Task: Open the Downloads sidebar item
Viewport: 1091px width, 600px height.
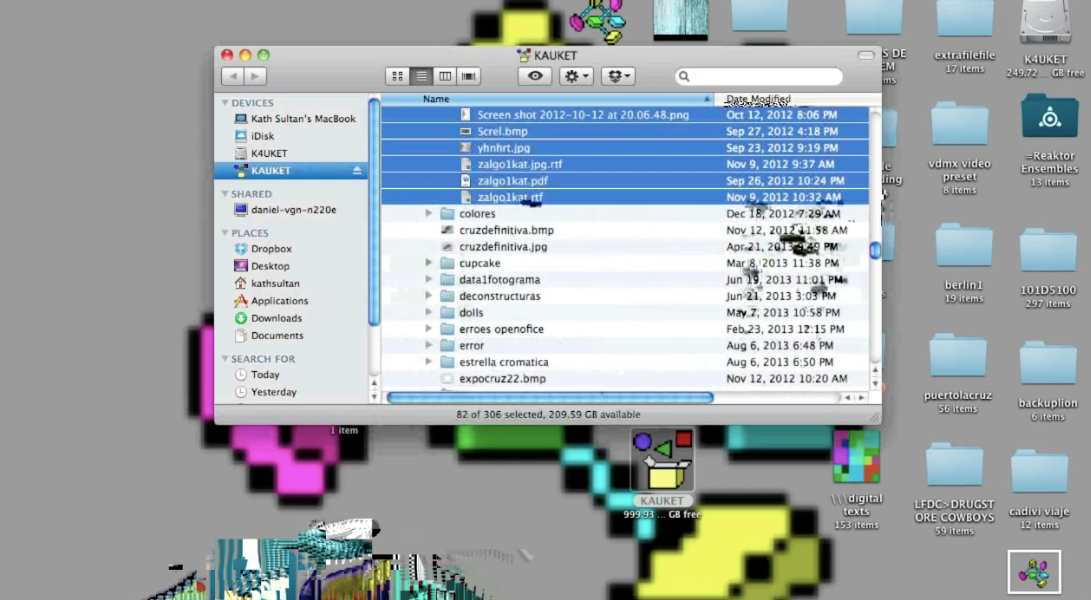Action: click(276, 318)
